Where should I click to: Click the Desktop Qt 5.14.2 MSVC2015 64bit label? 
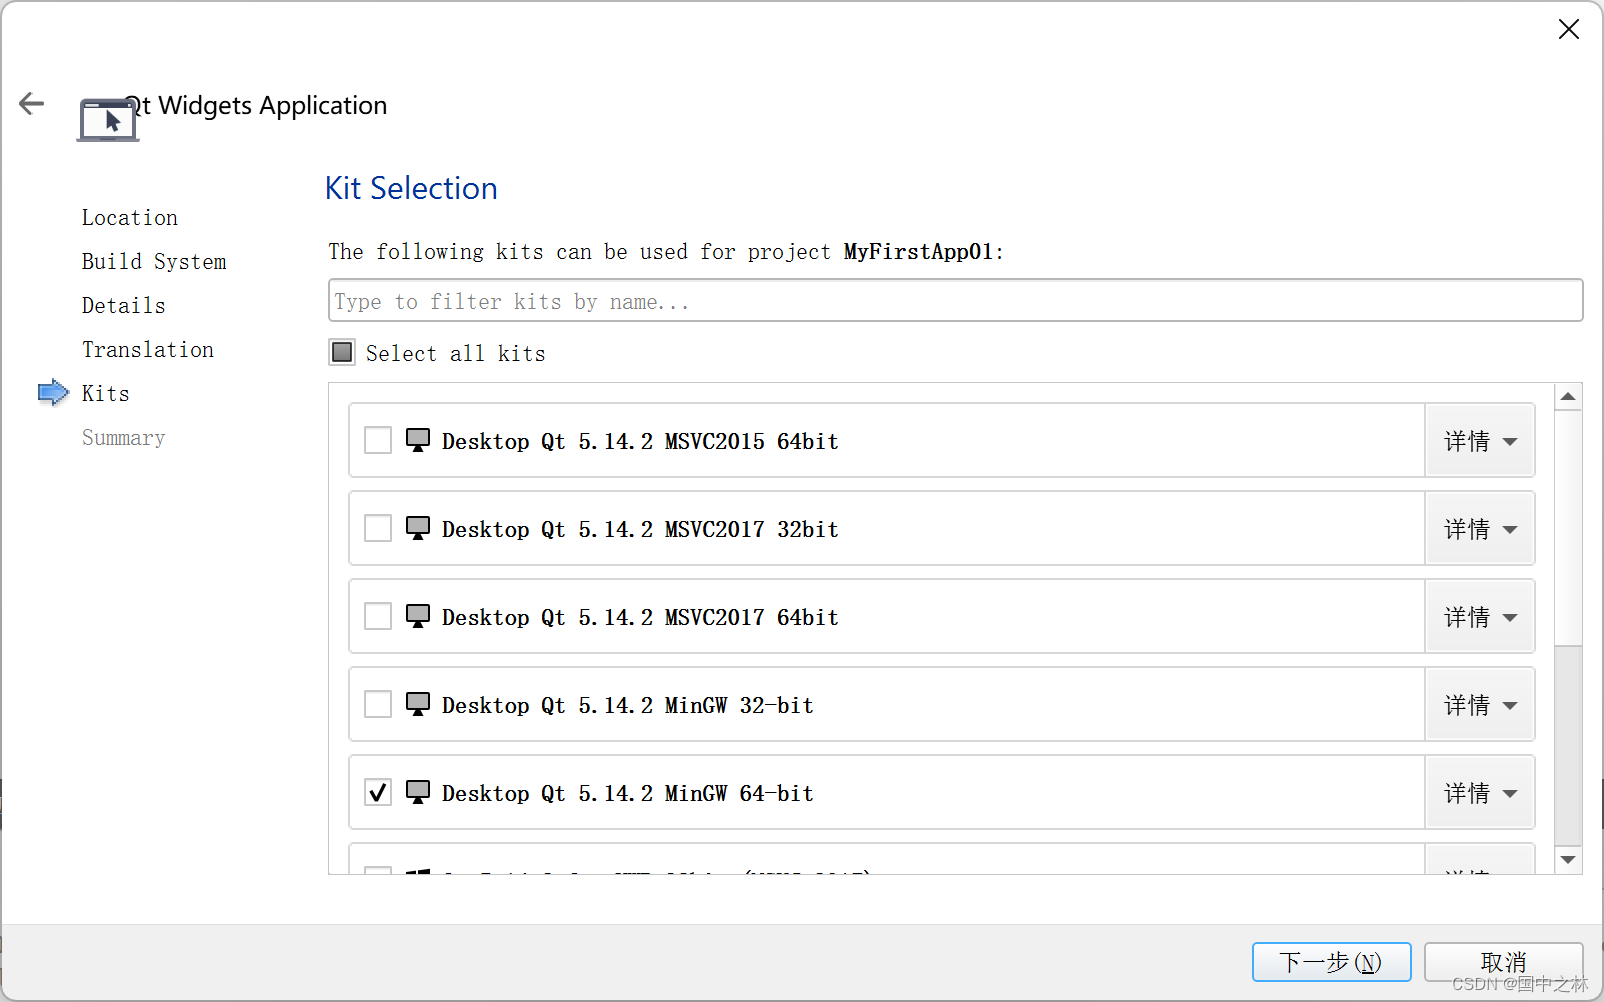pos(640,441)
